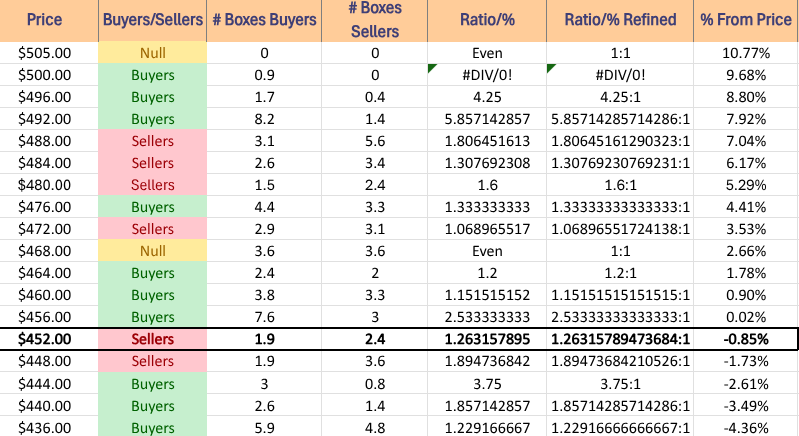The height and width of the screenshot is (436, 799).
Task: Select the 7.6 buyers boxes cell
Action: tap(264, 316)
